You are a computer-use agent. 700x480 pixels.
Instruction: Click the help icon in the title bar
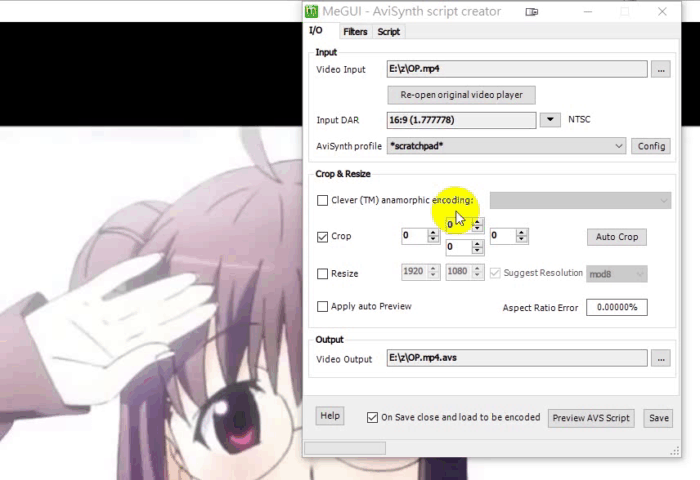pyautogui.click(x=531, y=12)
